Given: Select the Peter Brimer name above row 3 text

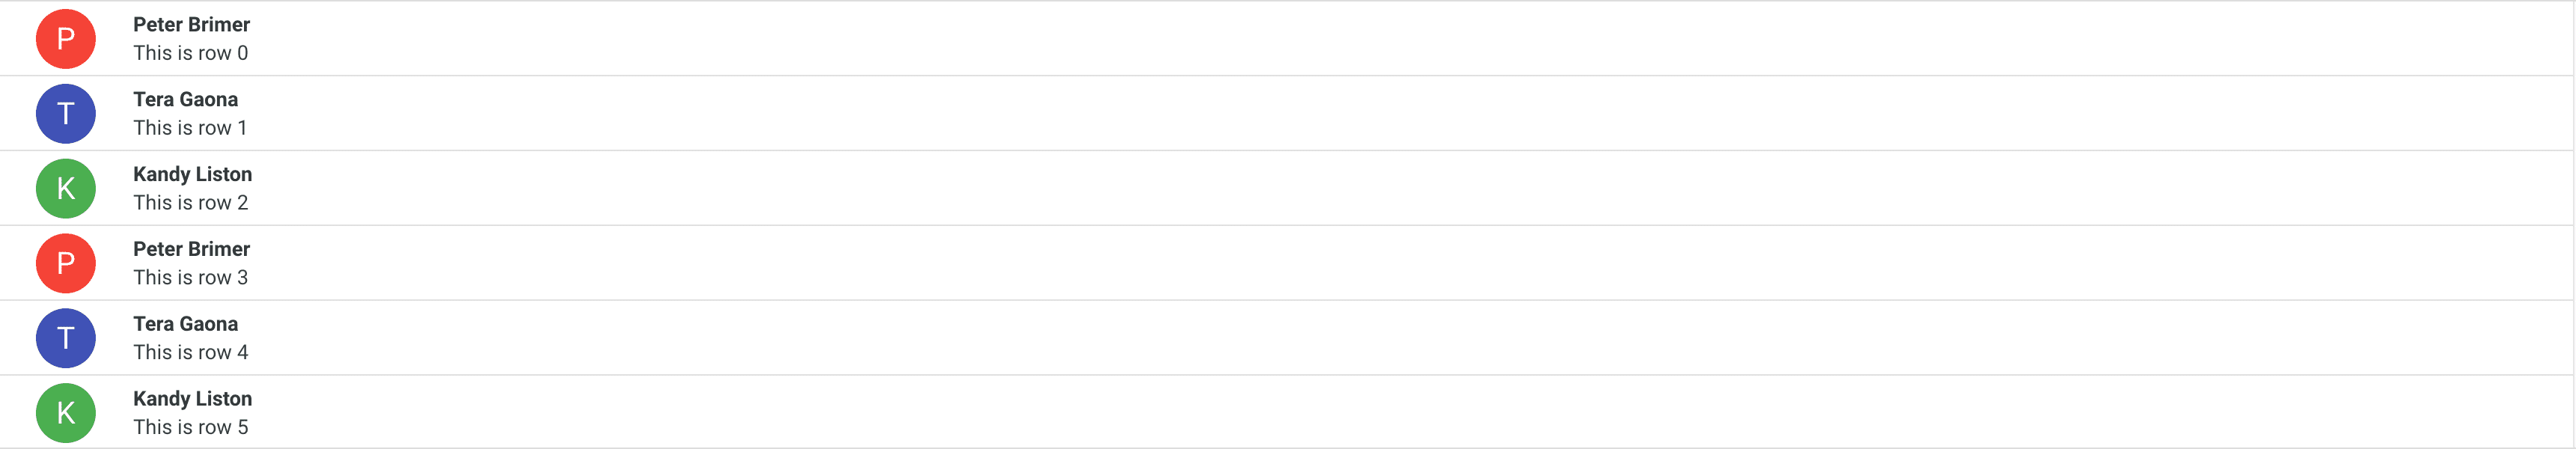Looking at the screenshot, I should tap(191, 249).
